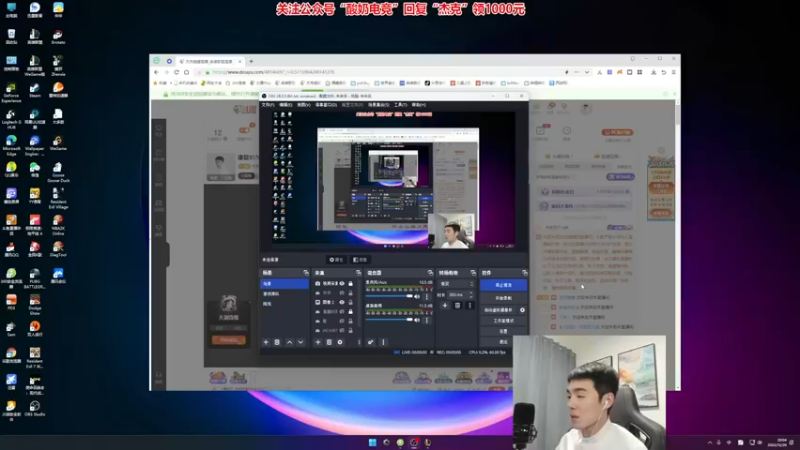Open OBS Studio desktop shortcut
Screen dimensions: 800x450
35,409
